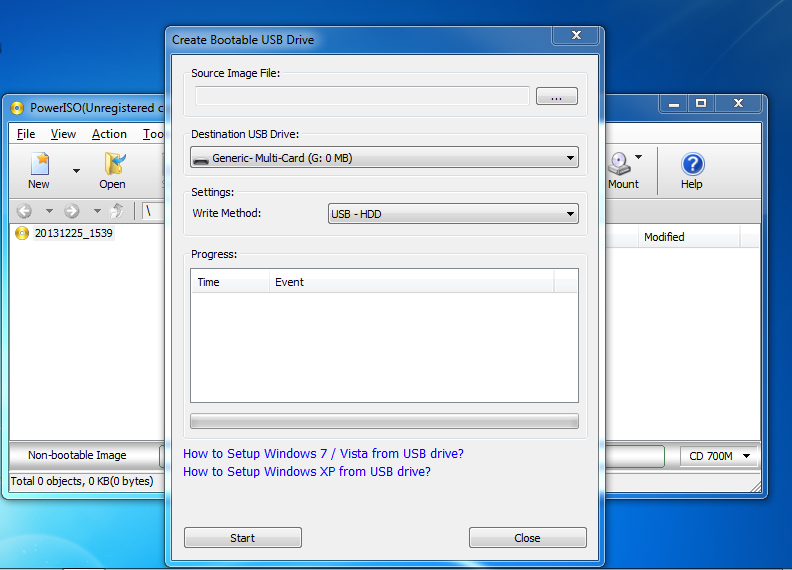This screenshot has width=792, height=570.
Task: Click the Forward navigation arrow in PowerISO
Action: pyautogui.click(x=72, y=210)
